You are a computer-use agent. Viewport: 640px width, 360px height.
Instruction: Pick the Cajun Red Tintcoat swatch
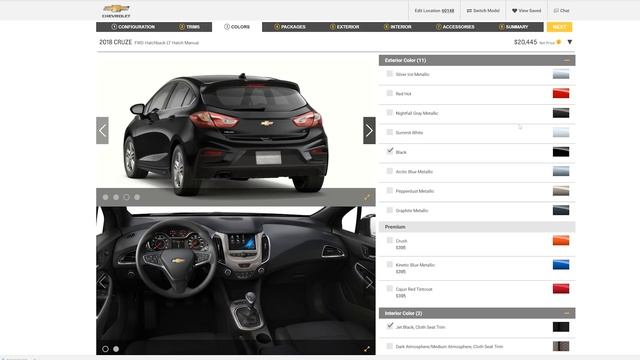coord(561,289)
